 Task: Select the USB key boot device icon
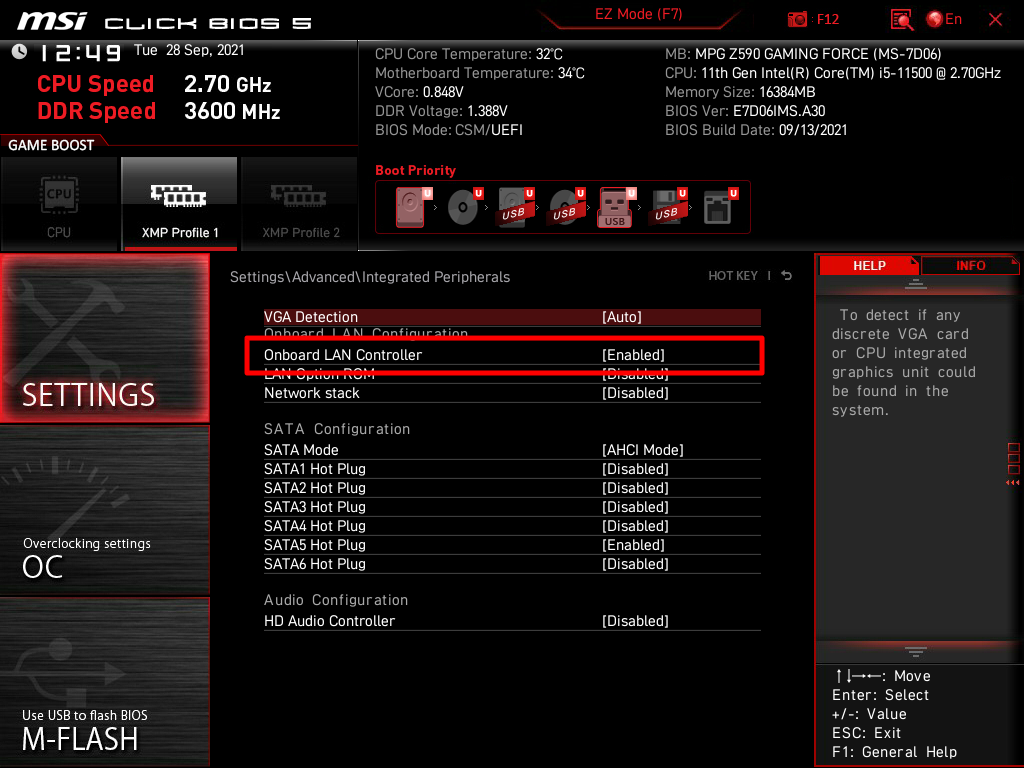[x=614, y=207]
